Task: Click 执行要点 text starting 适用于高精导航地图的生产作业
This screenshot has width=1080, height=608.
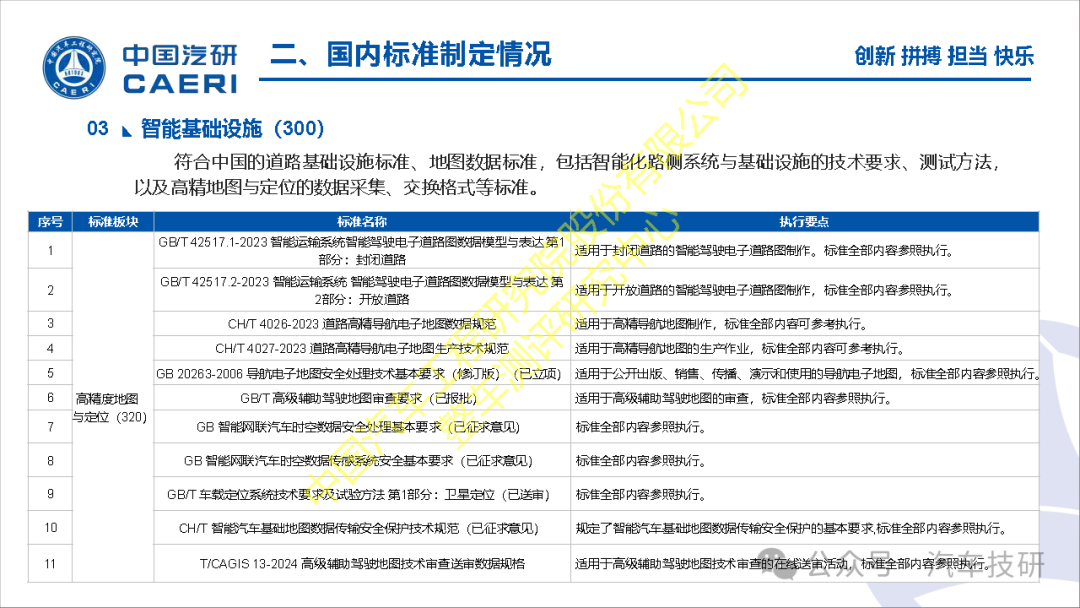Action: coord(740,348)
